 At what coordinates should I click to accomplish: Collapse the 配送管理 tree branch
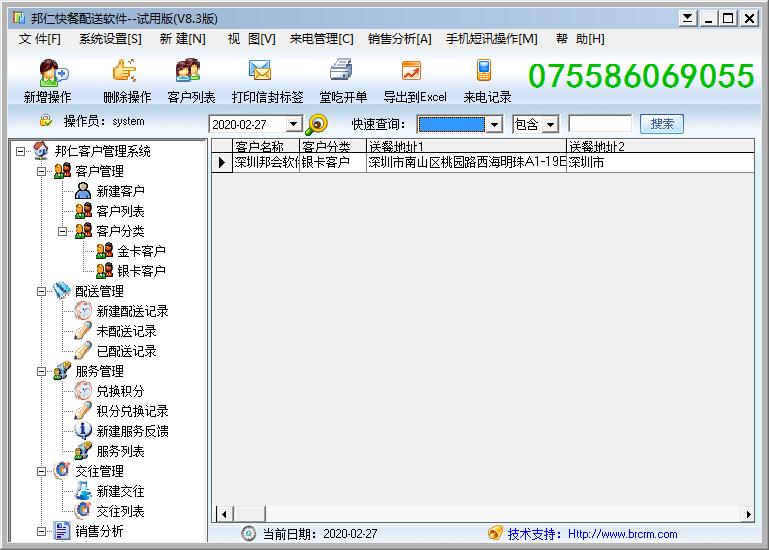tap(42, 291)
